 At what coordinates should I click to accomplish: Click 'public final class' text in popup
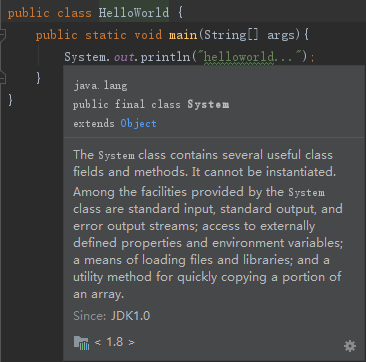(127, 104)
